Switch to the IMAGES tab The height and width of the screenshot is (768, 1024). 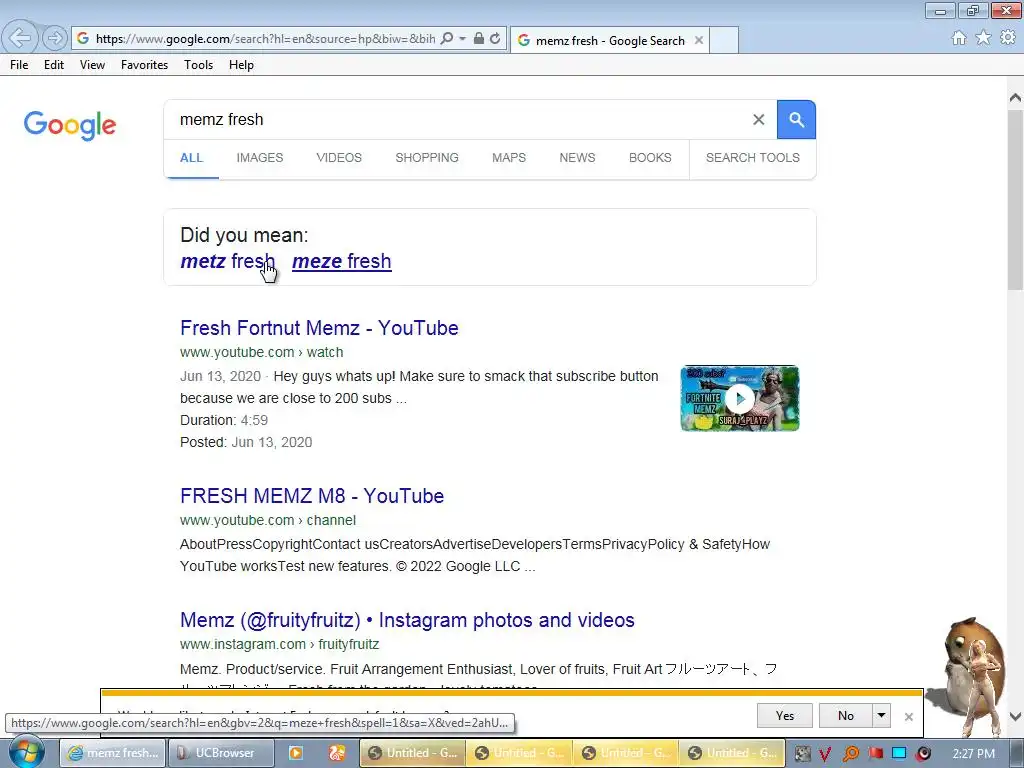coord(260,158)
